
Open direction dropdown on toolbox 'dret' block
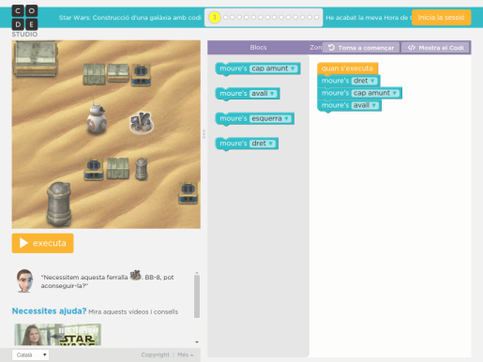tap(271, 143)
